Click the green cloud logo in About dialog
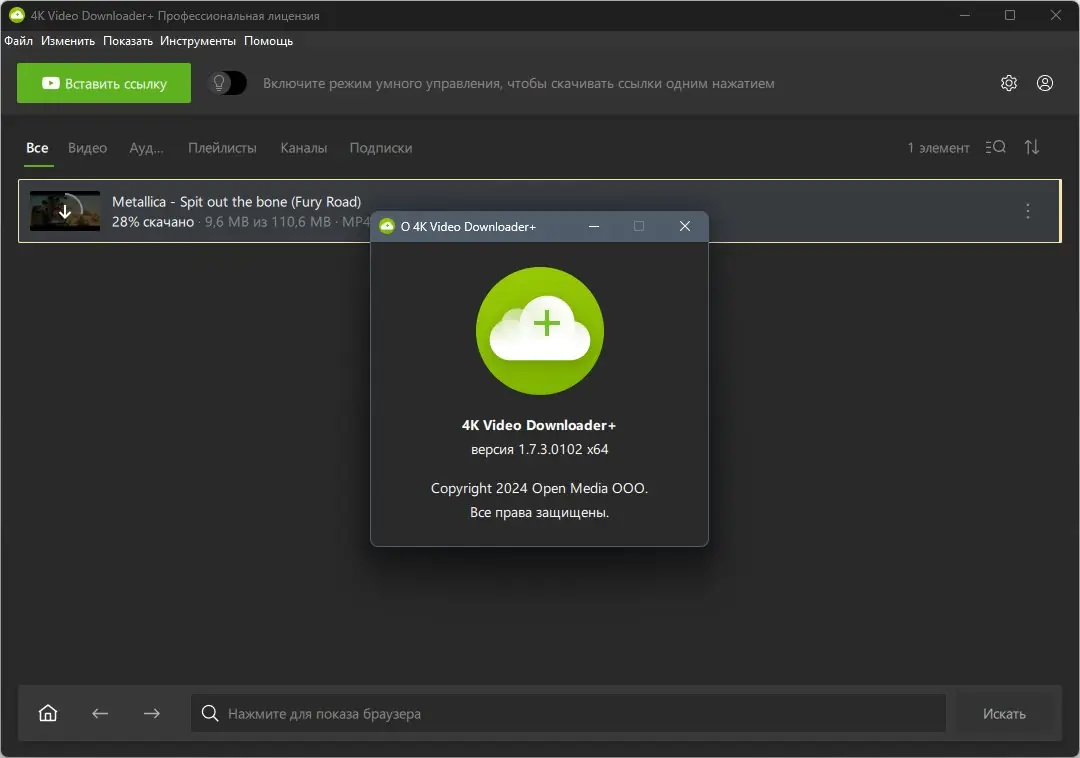1080x758 pixels. (x=539, y=331)
